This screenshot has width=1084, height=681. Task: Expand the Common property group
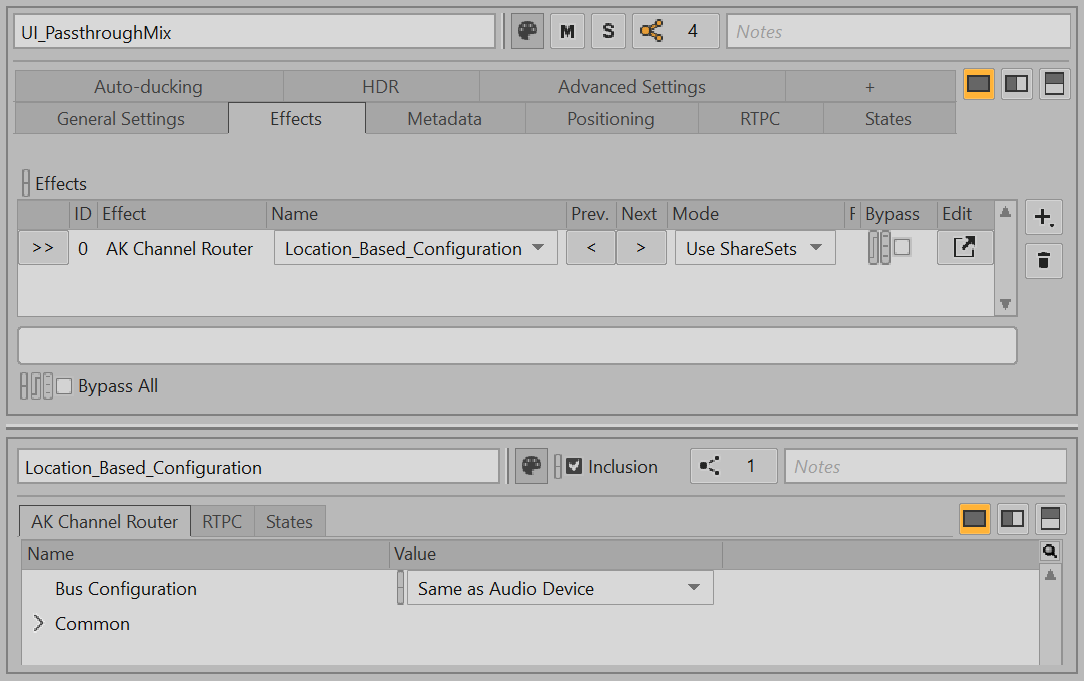(x=39, y=624)
